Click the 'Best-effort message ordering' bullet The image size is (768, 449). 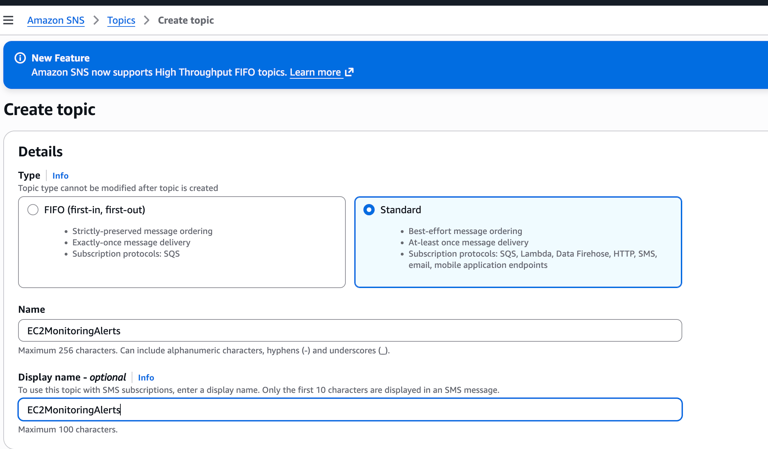465,231
